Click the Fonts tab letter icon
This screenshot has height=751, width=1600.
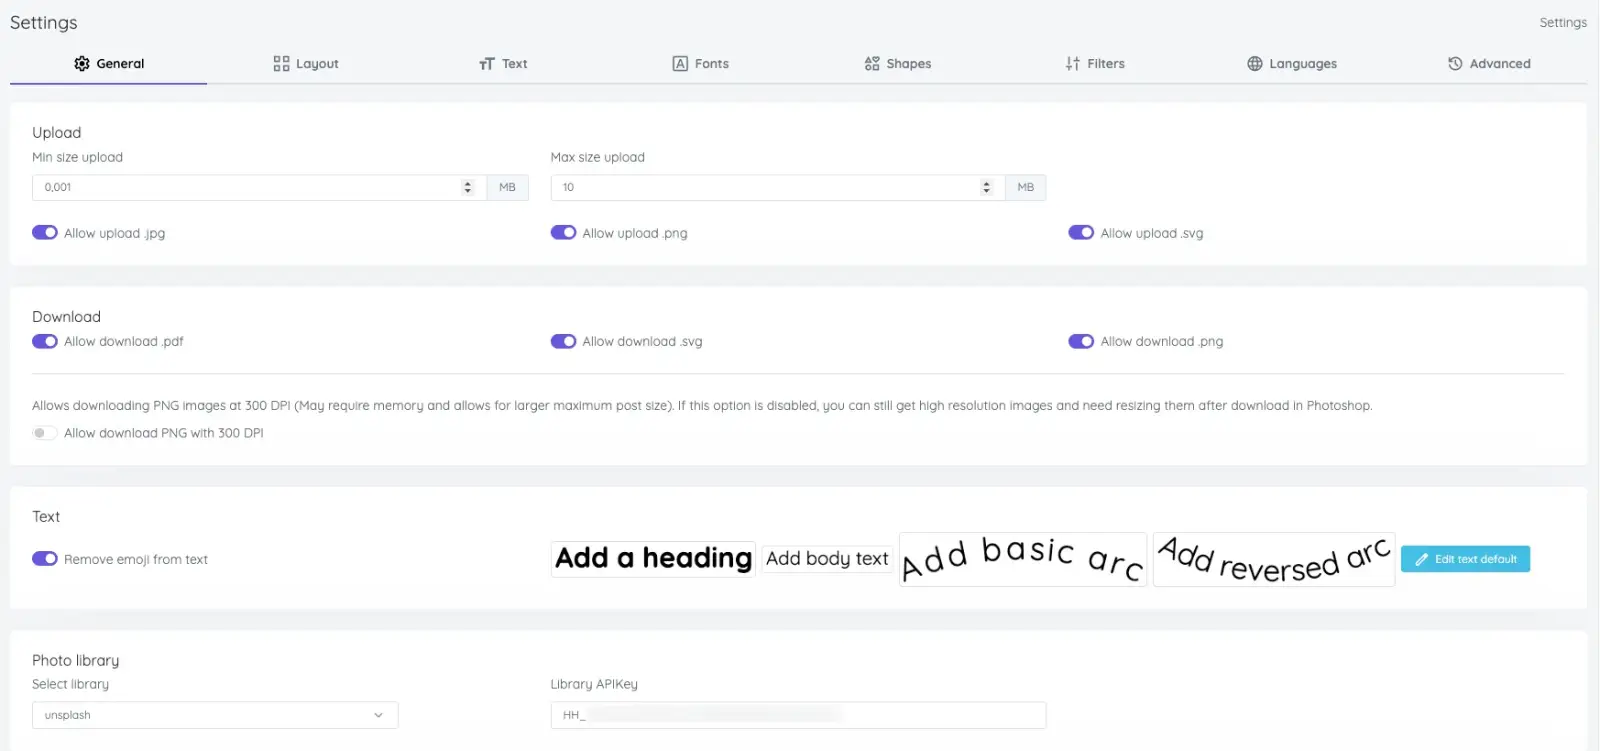point(680,64)
